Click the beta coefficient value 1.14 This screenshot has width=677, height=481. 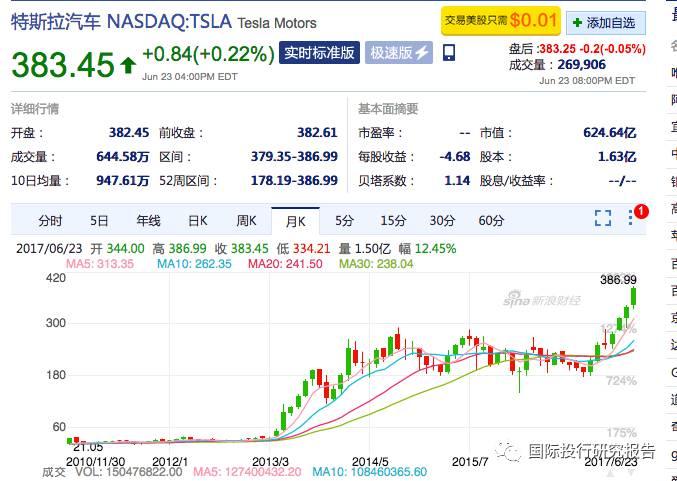click(457, 180)
